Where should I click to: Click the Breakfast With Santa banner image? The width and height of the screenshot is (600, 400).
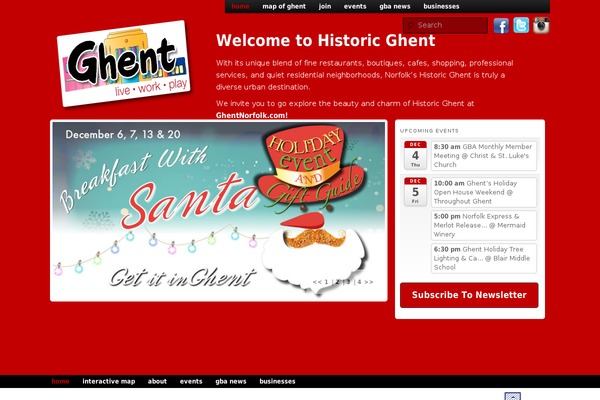point(218,211)
